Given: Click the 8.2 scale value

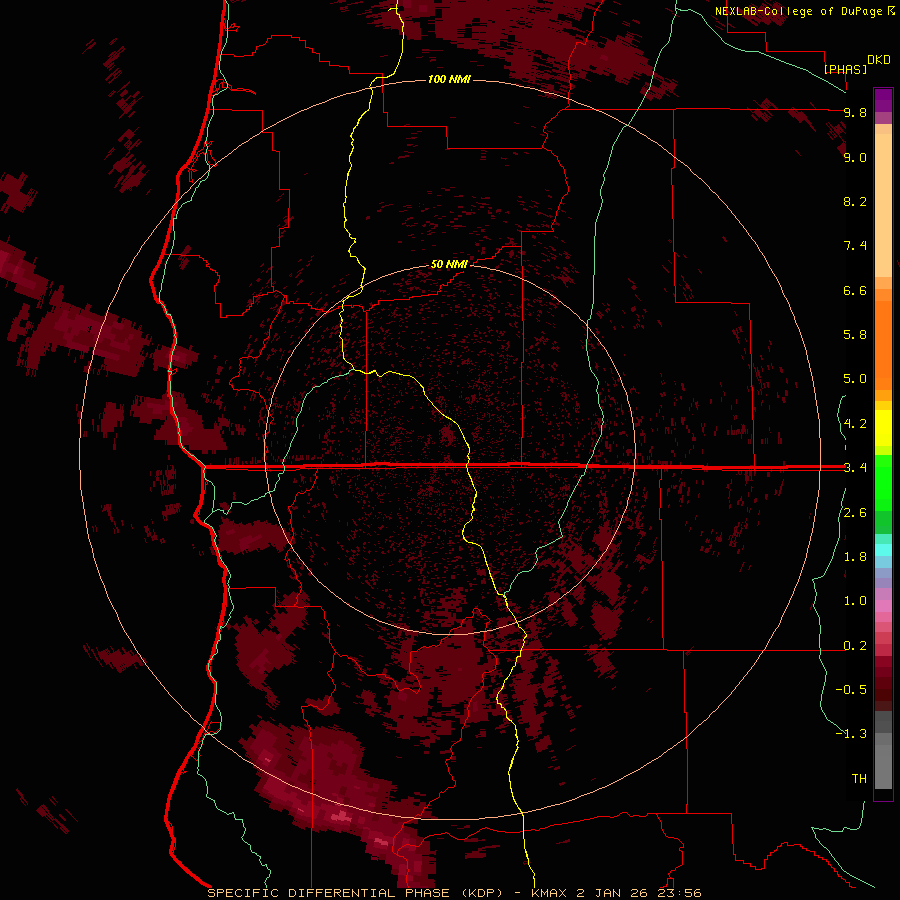Looking at the screenshot, I should (855, 201).
